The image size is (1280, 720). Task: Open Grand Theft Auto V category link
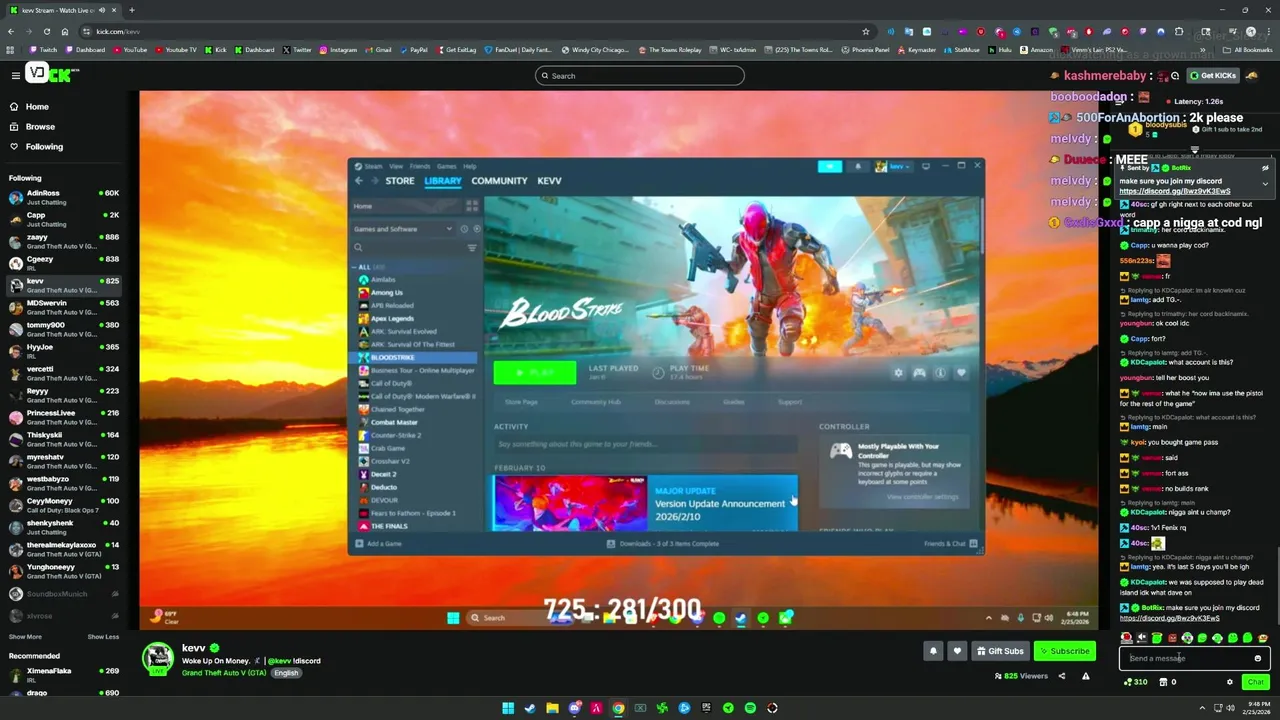tap(224, 673)
